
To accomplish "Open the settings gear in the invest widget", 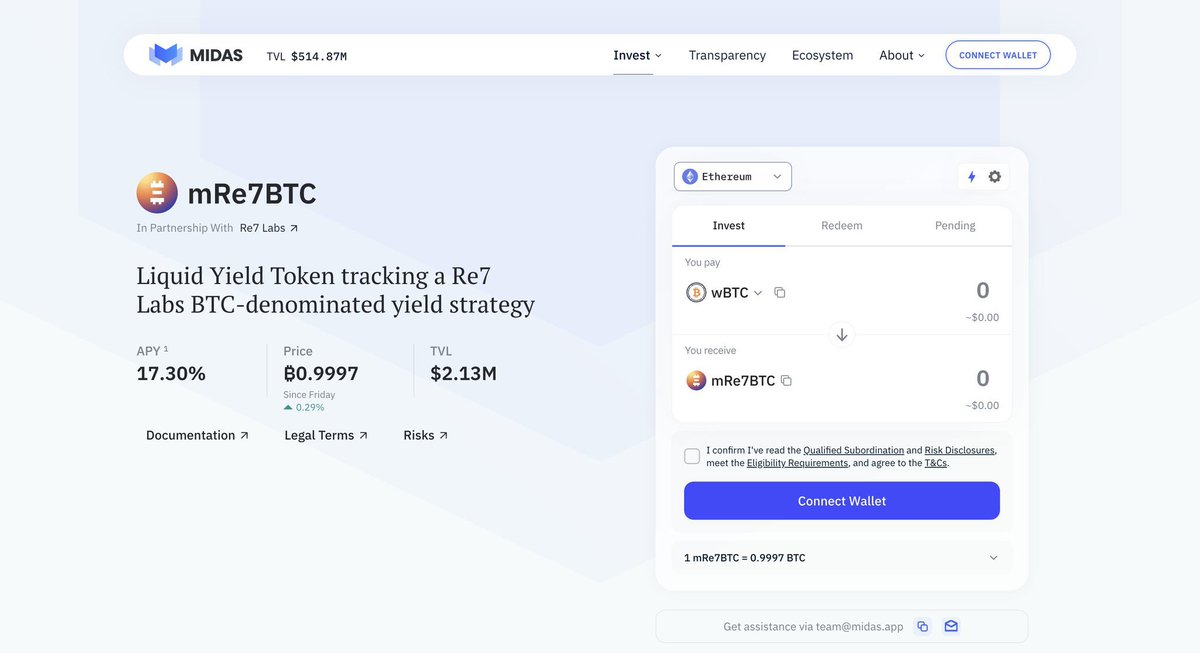I will (995, 177).
